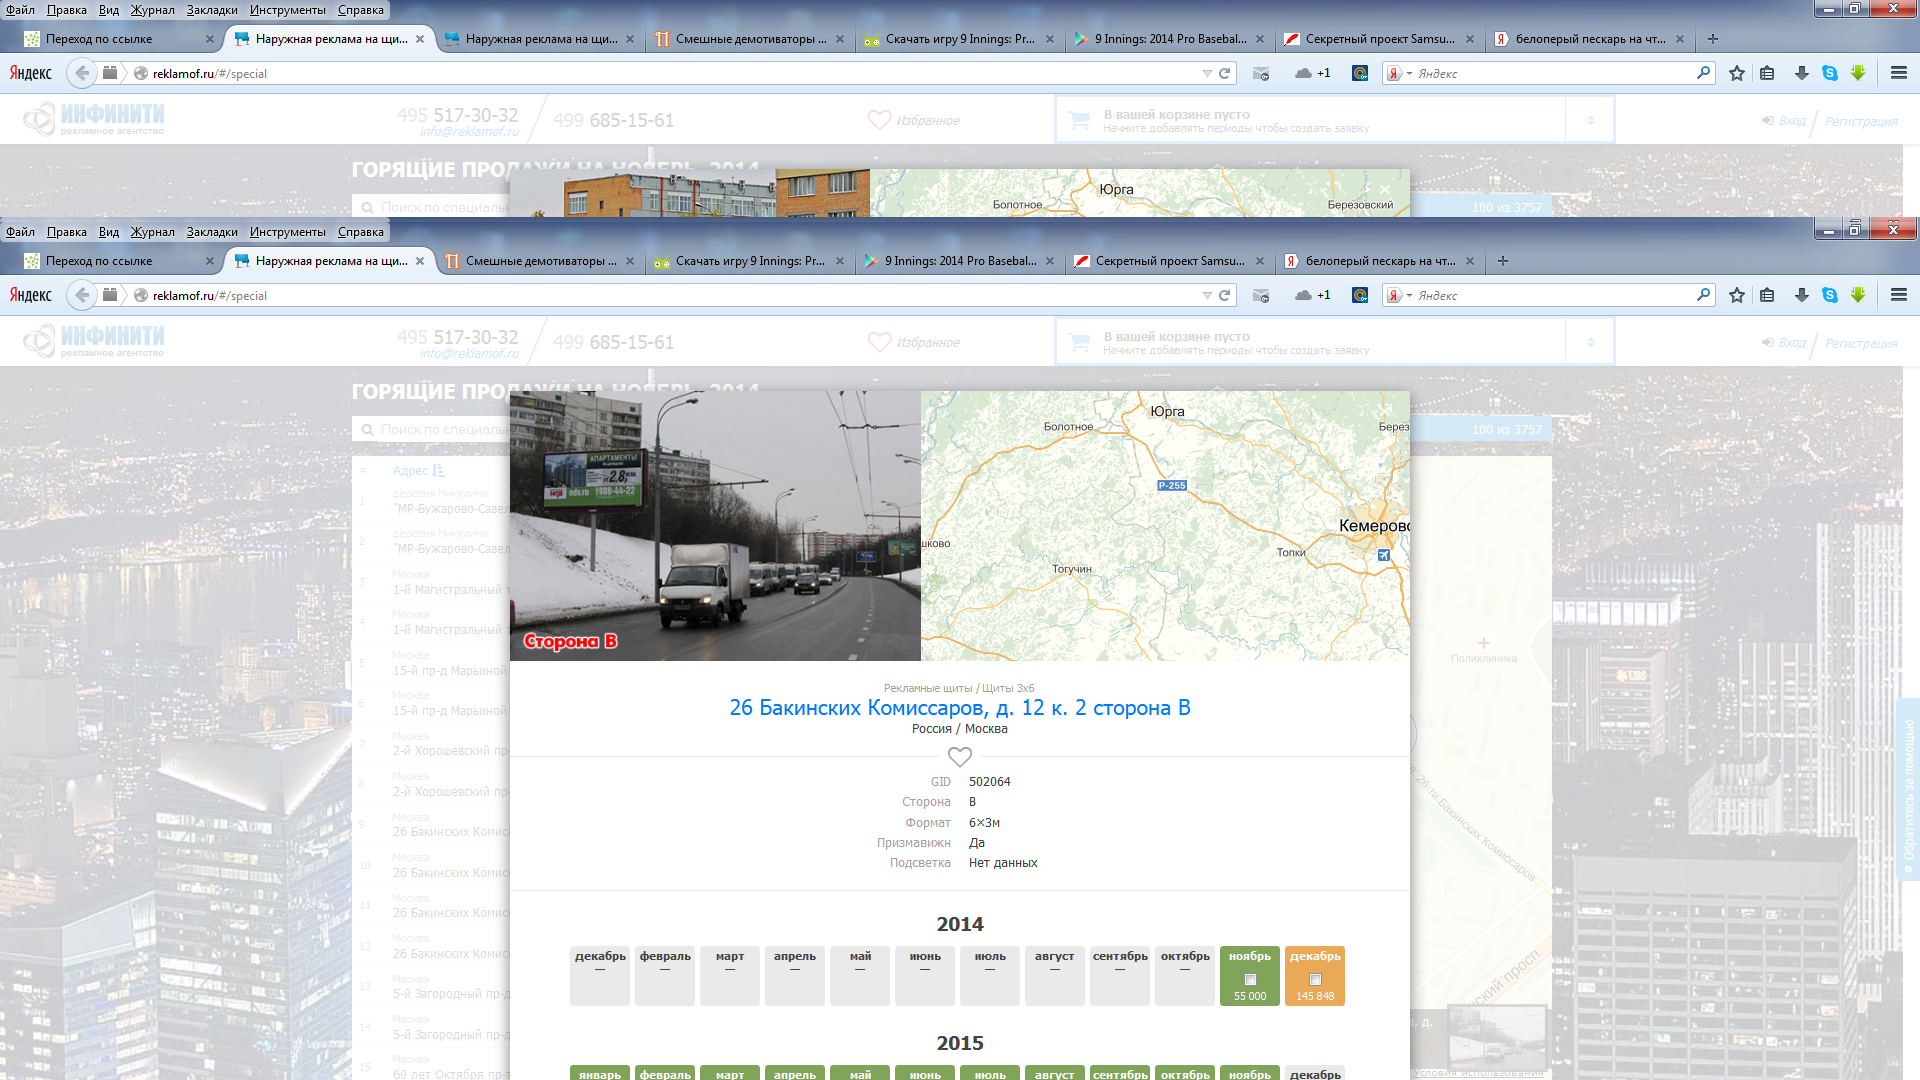Click weather cloud +1 icon in lower toolbar

[x=1312, y=295]
